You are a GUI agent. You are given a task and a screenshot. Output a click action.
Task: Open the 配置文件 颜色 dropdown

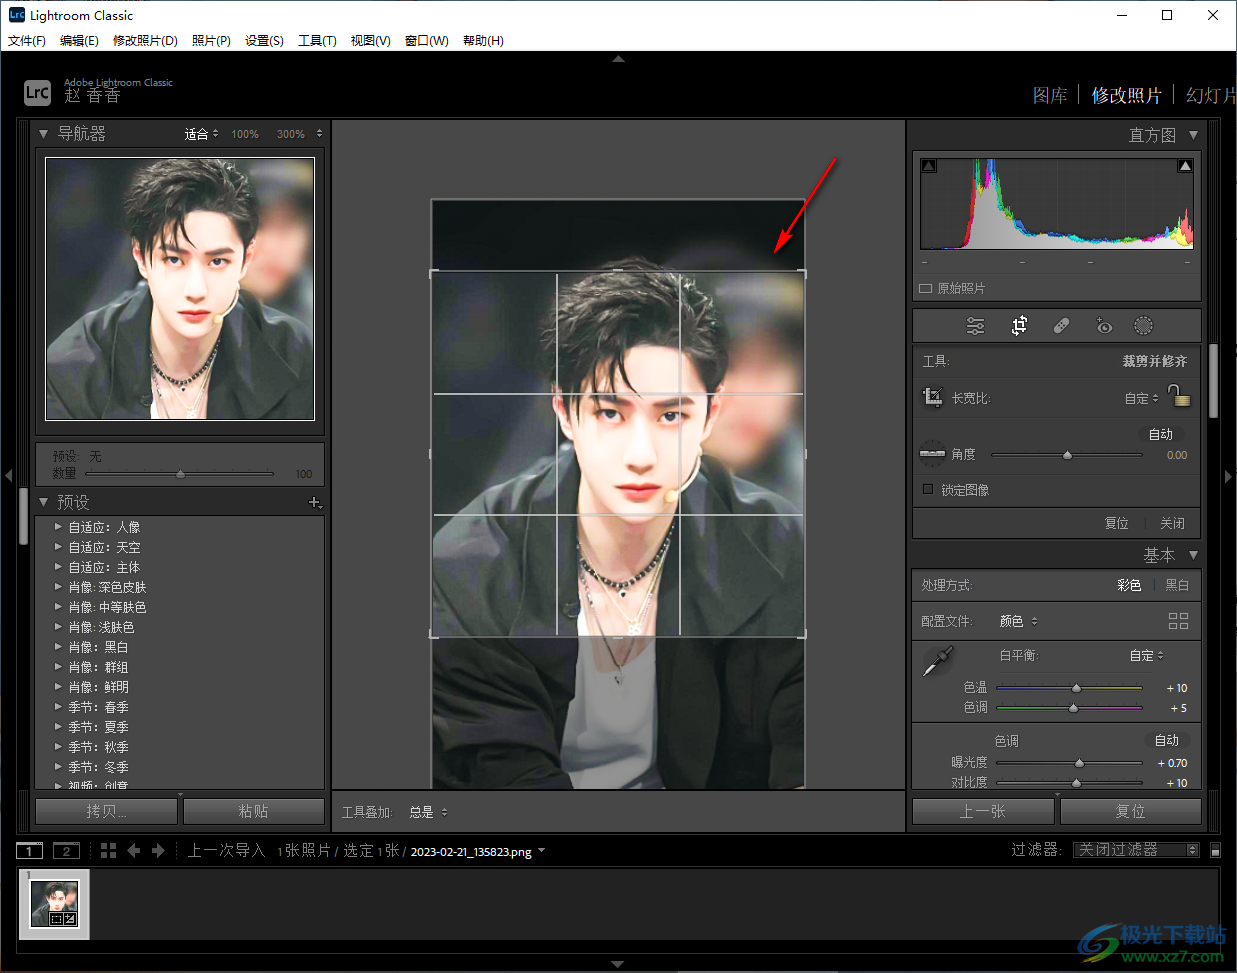[x=1019, y=621]
